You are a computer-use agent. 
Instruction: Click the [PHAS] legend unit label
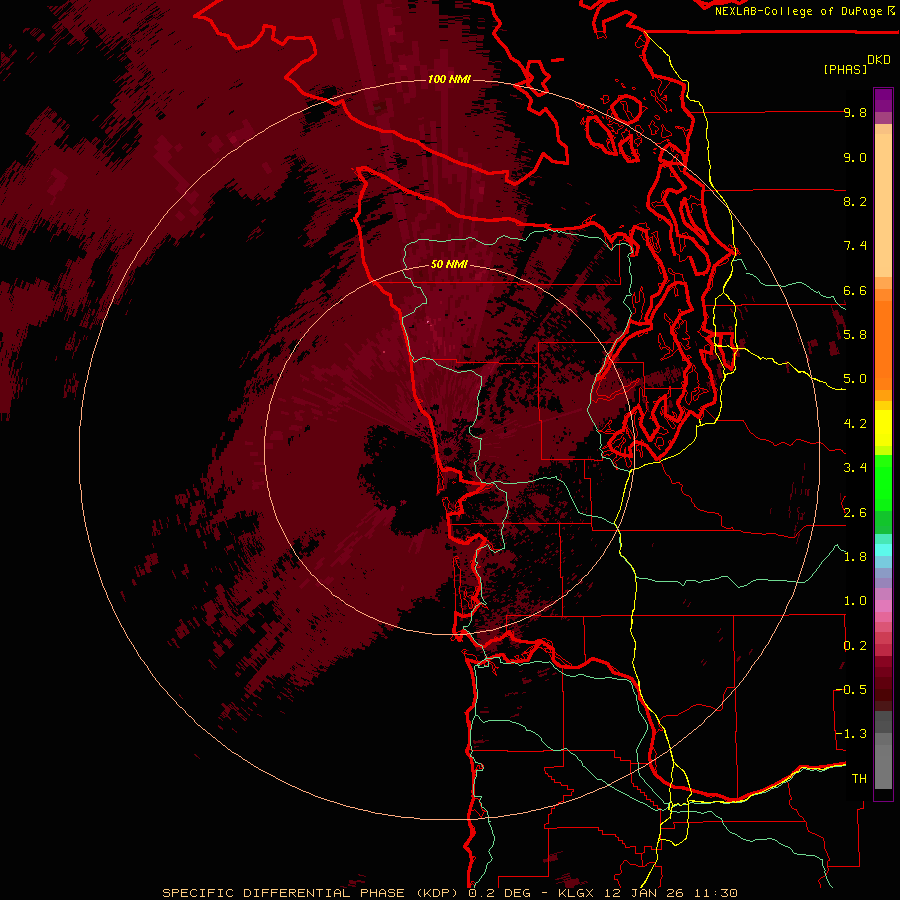tap(845, 69)
